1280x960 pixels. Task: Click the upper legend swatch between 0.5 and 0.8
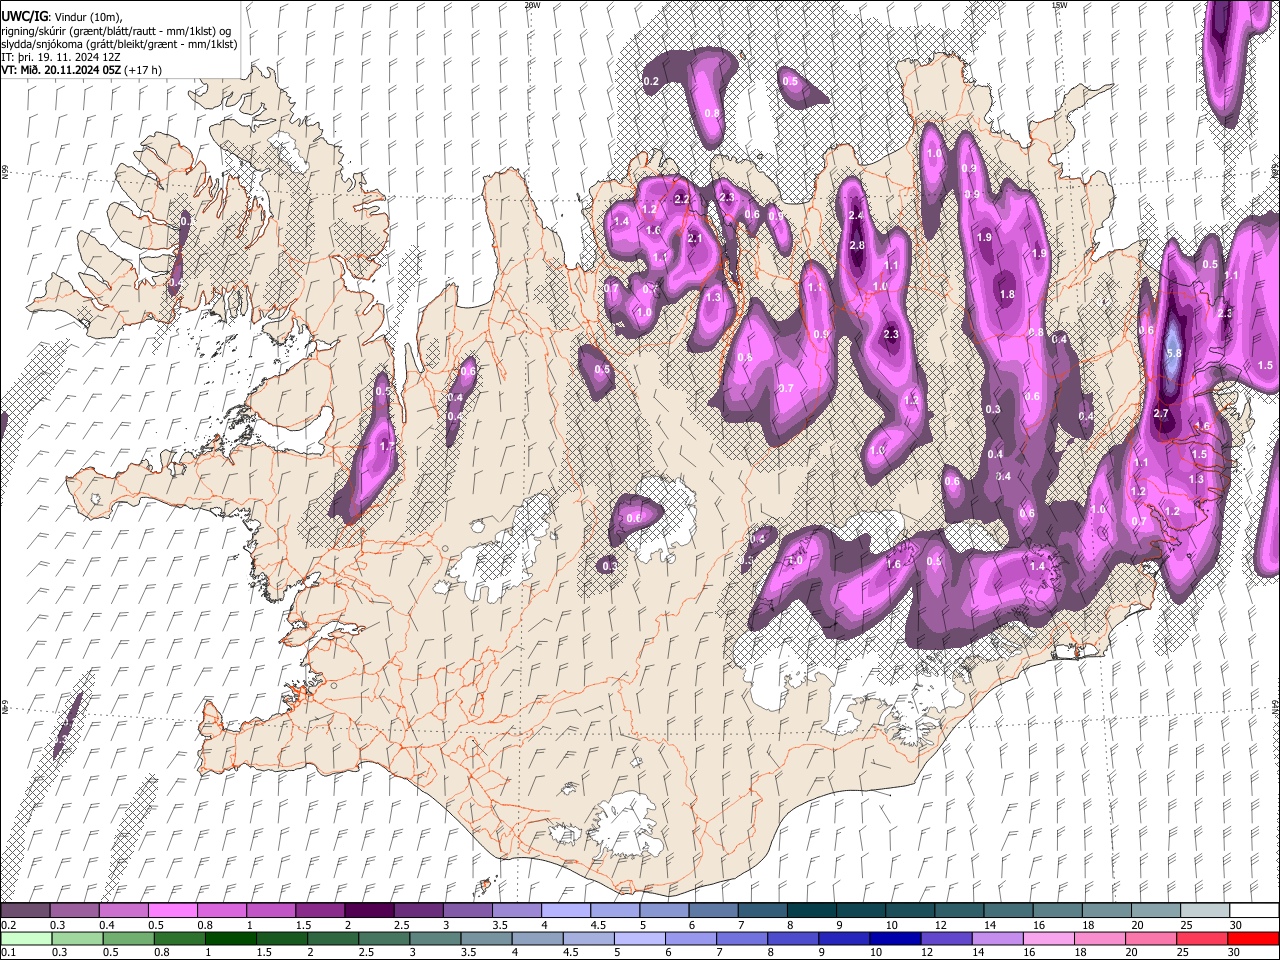(172, 911)
